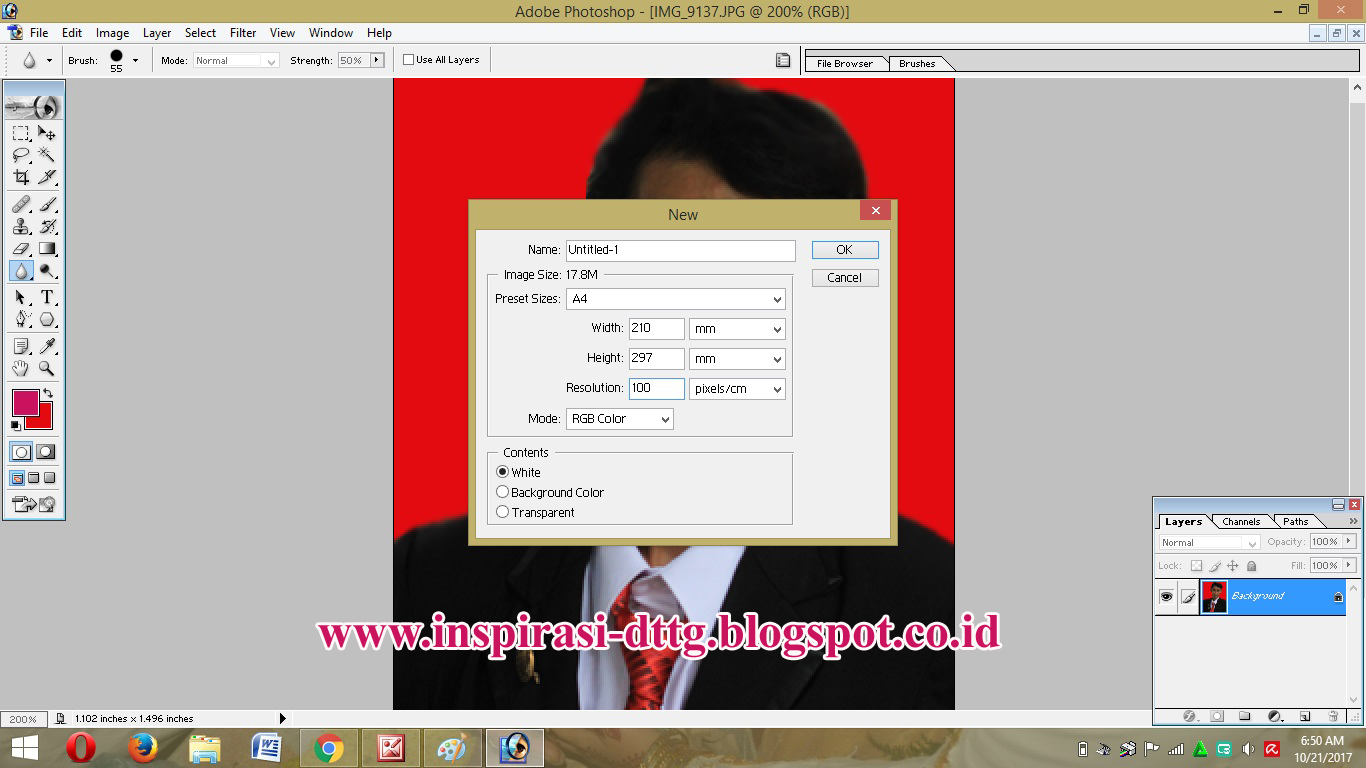1366x768 pixels.
Task: Select the Slice tool
Action: click(47, 177)
